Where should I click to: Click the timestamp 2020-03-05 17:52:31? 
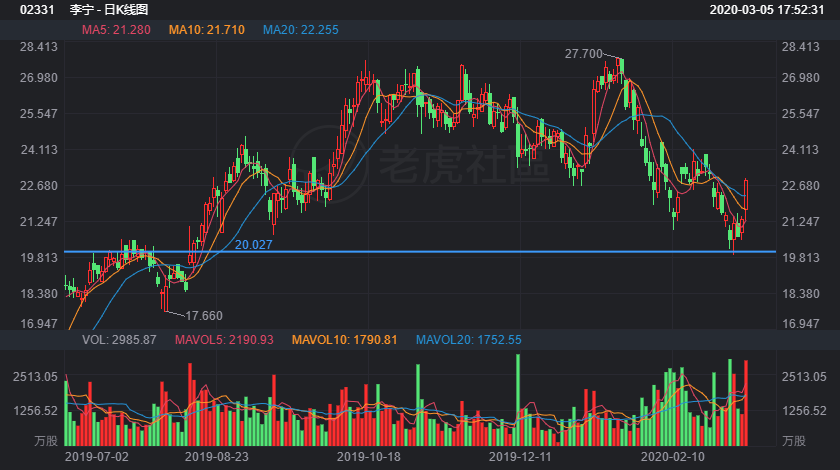coord(767,10)
